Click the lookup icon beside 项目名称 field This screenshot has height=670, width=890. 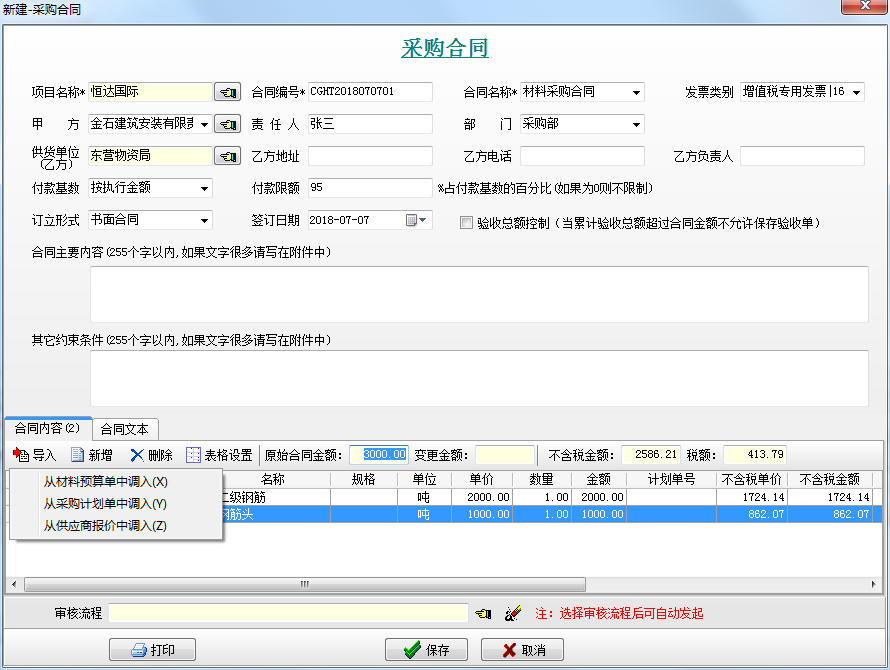point(228,92)
